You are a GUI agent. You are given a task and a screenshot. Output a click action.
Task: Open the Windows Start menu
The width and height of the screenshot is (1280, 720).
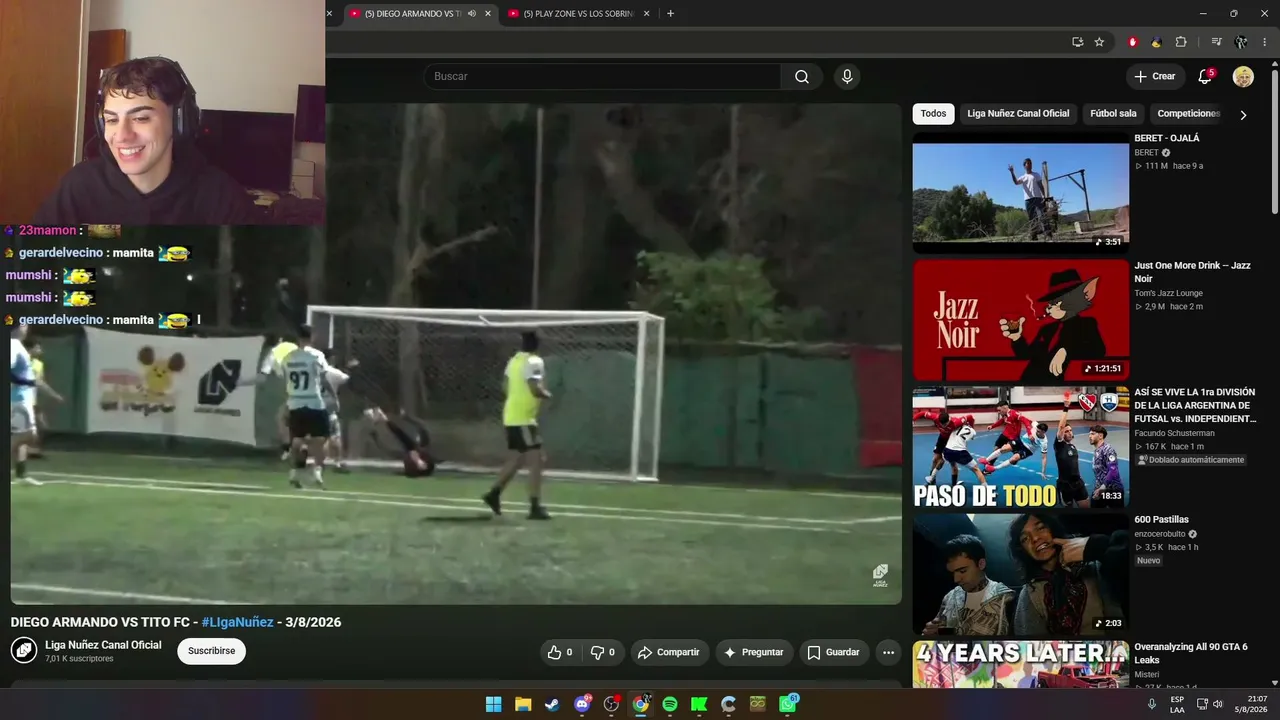(493, 704)
